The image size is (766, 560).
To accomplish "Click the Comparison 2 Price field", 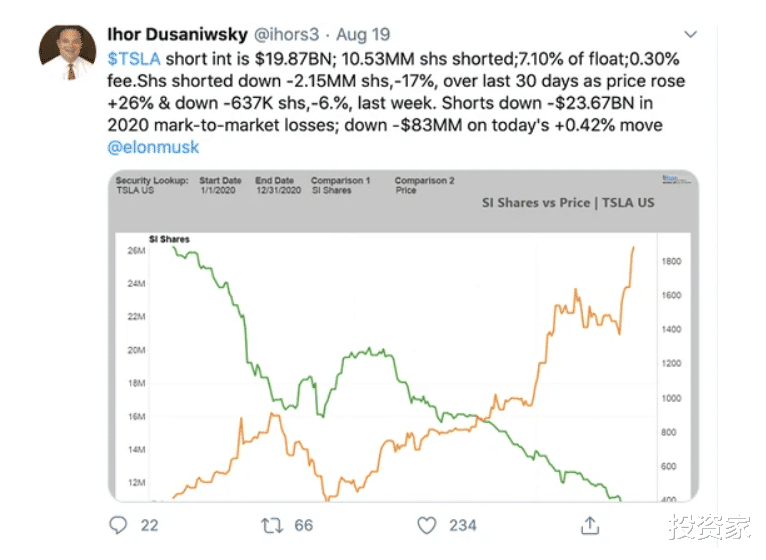I will pos(424,185).
